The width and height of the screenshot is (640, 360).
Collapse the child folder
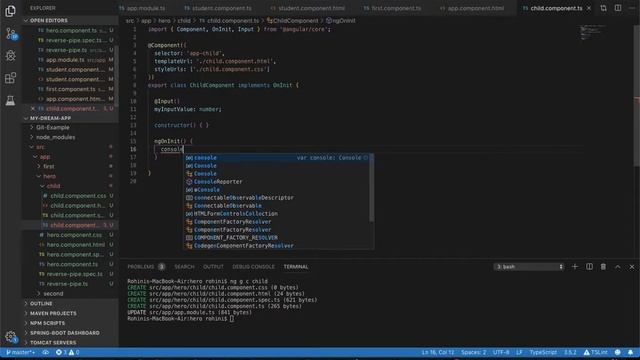53,186
